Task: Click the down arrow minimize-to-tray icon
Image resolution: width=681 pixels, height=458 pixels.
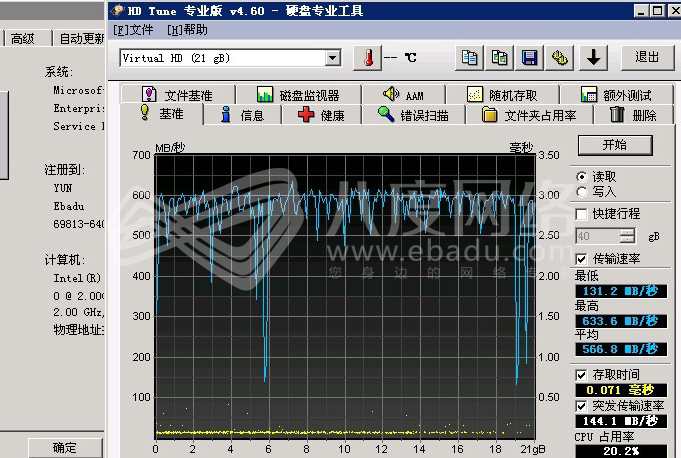Action: 593,57
